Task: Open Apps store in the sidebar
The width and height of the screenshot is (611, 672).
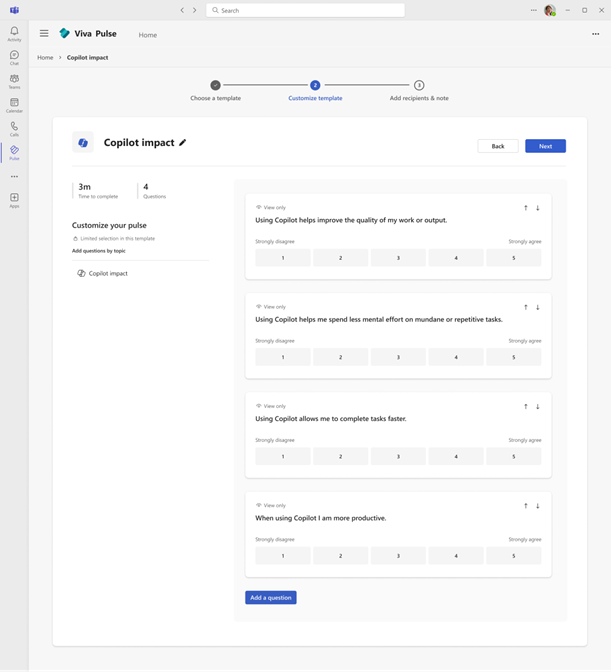Action: (14, 200)
